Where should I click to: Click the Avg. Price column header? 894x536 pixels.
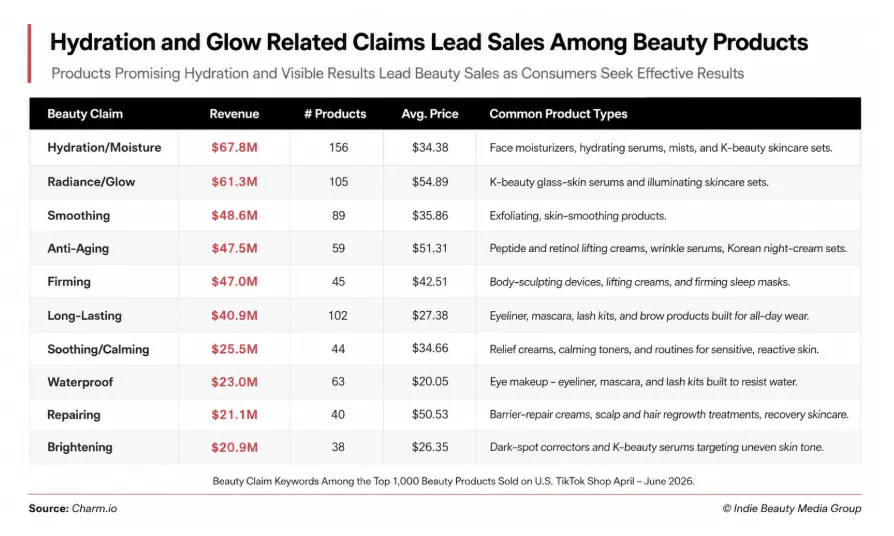coord(430,114)
